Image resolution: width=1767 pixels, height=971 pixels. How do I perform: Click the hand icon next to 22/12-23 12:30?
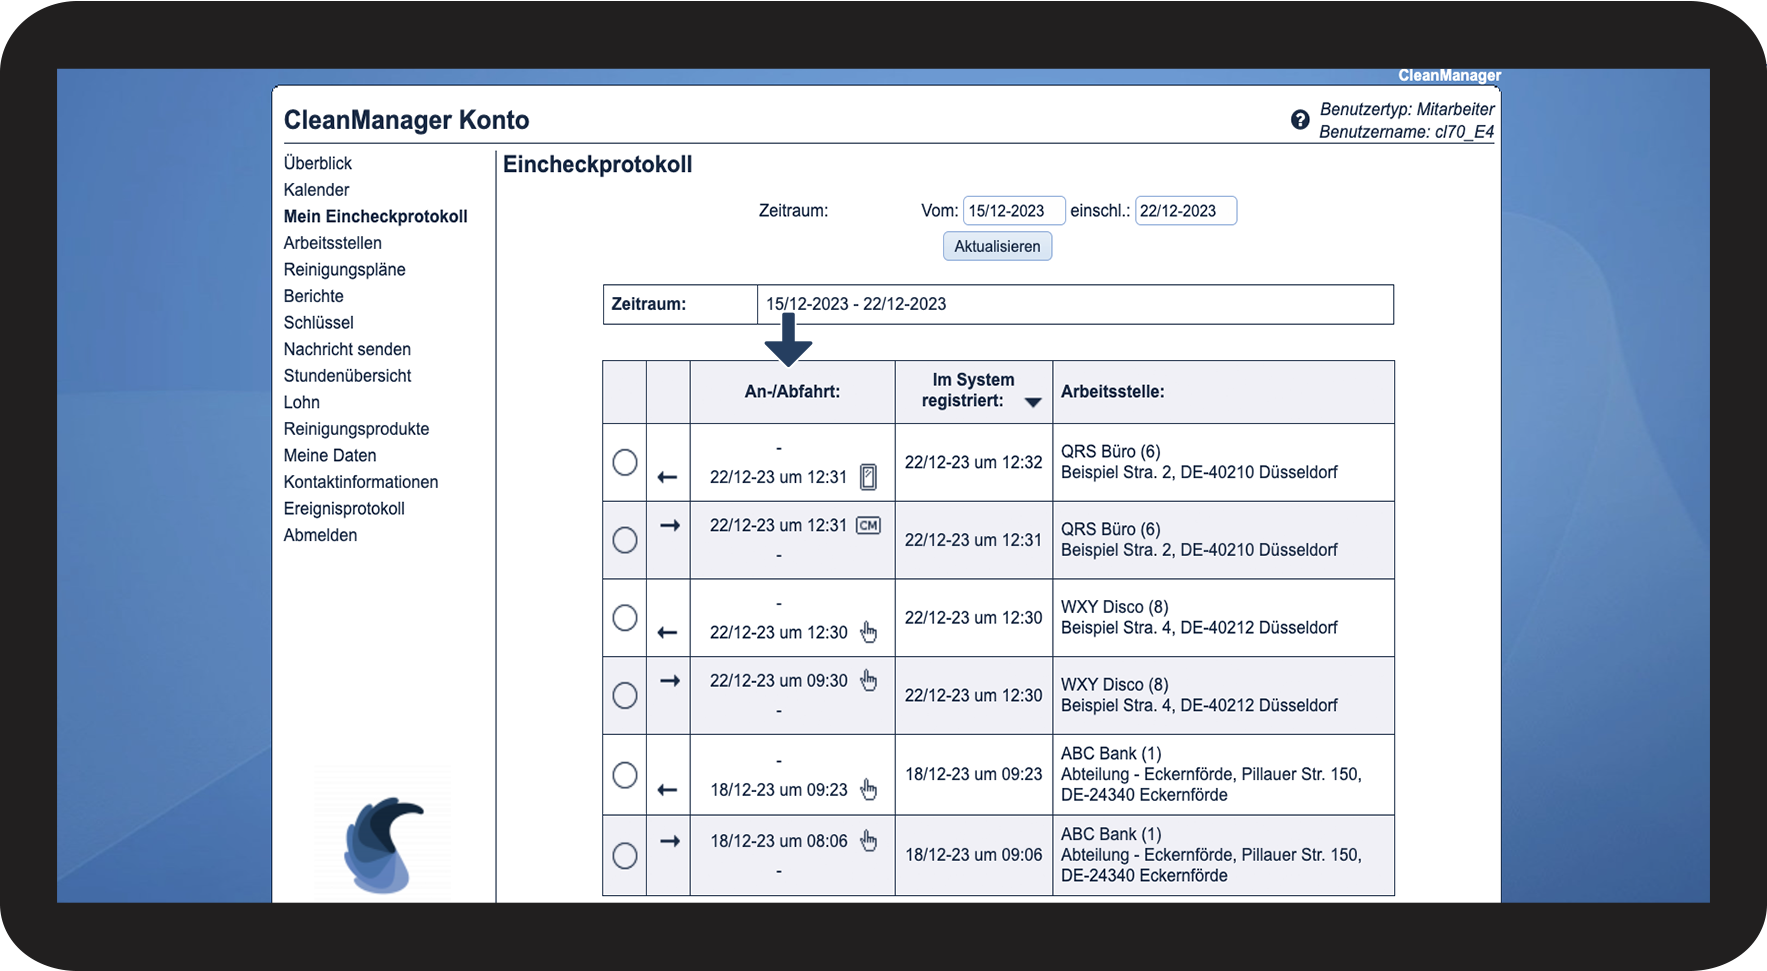pyautogui.click(x=868, y=632)
